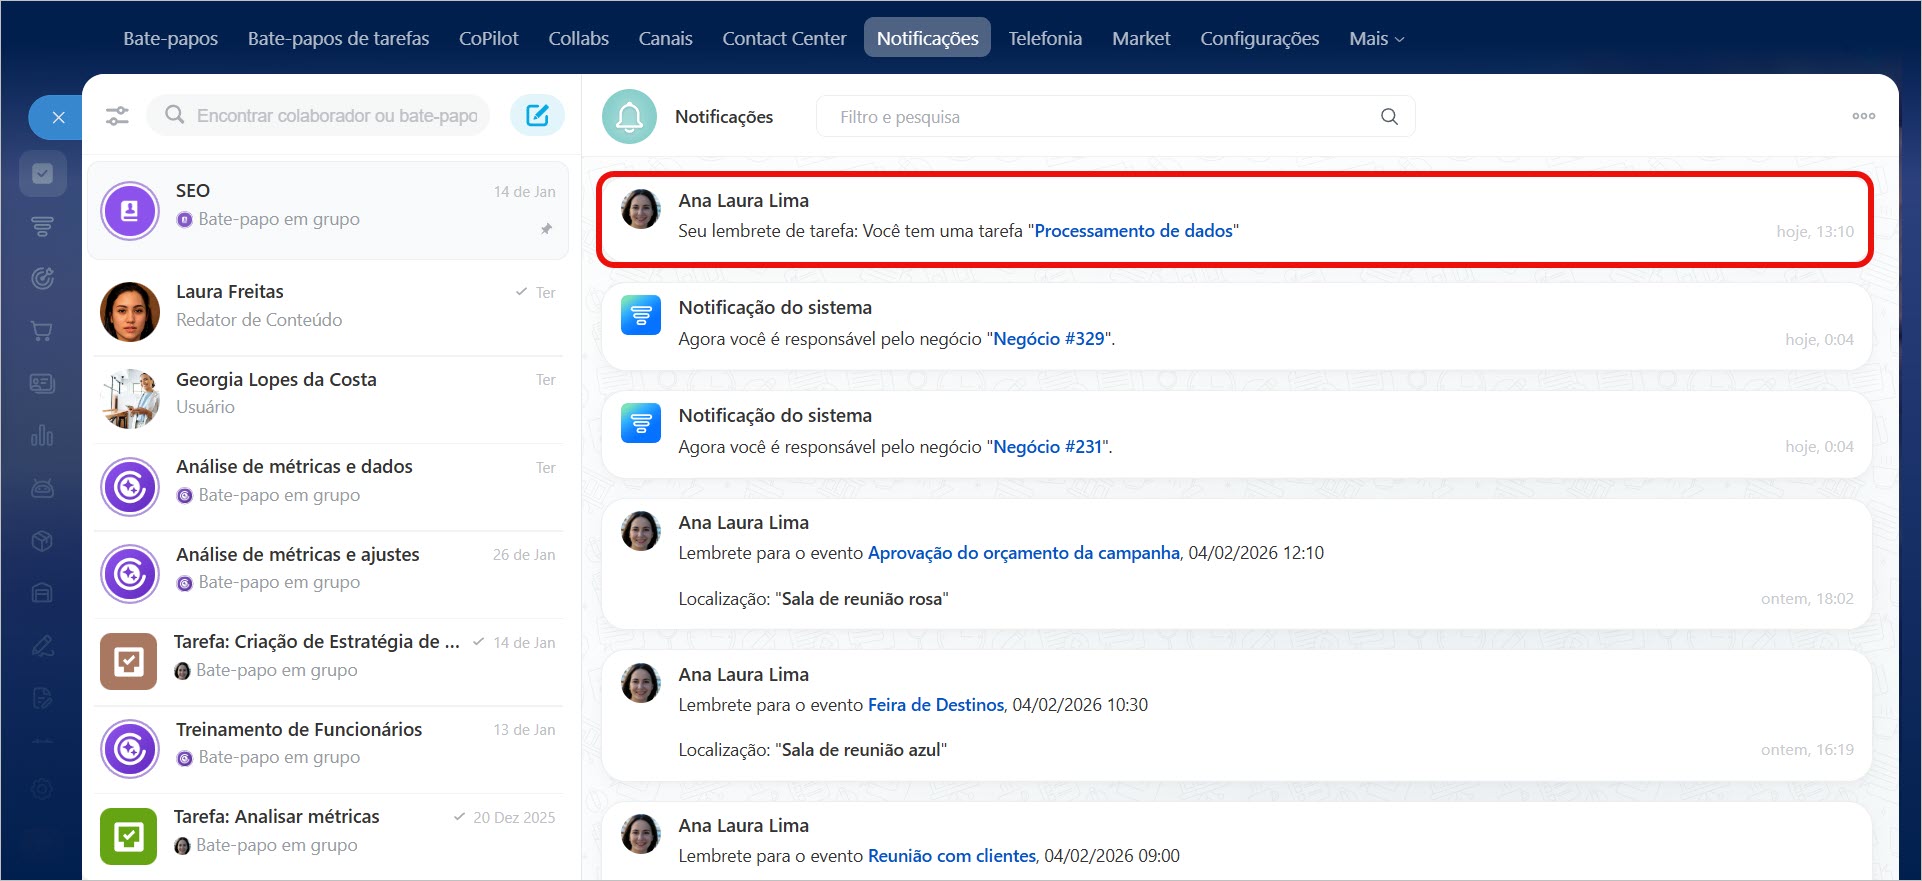Open the CoPilot tab

488,38
